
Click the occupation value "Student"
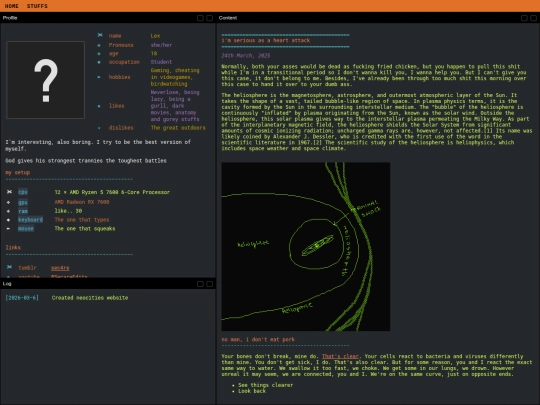click(161, 62)
